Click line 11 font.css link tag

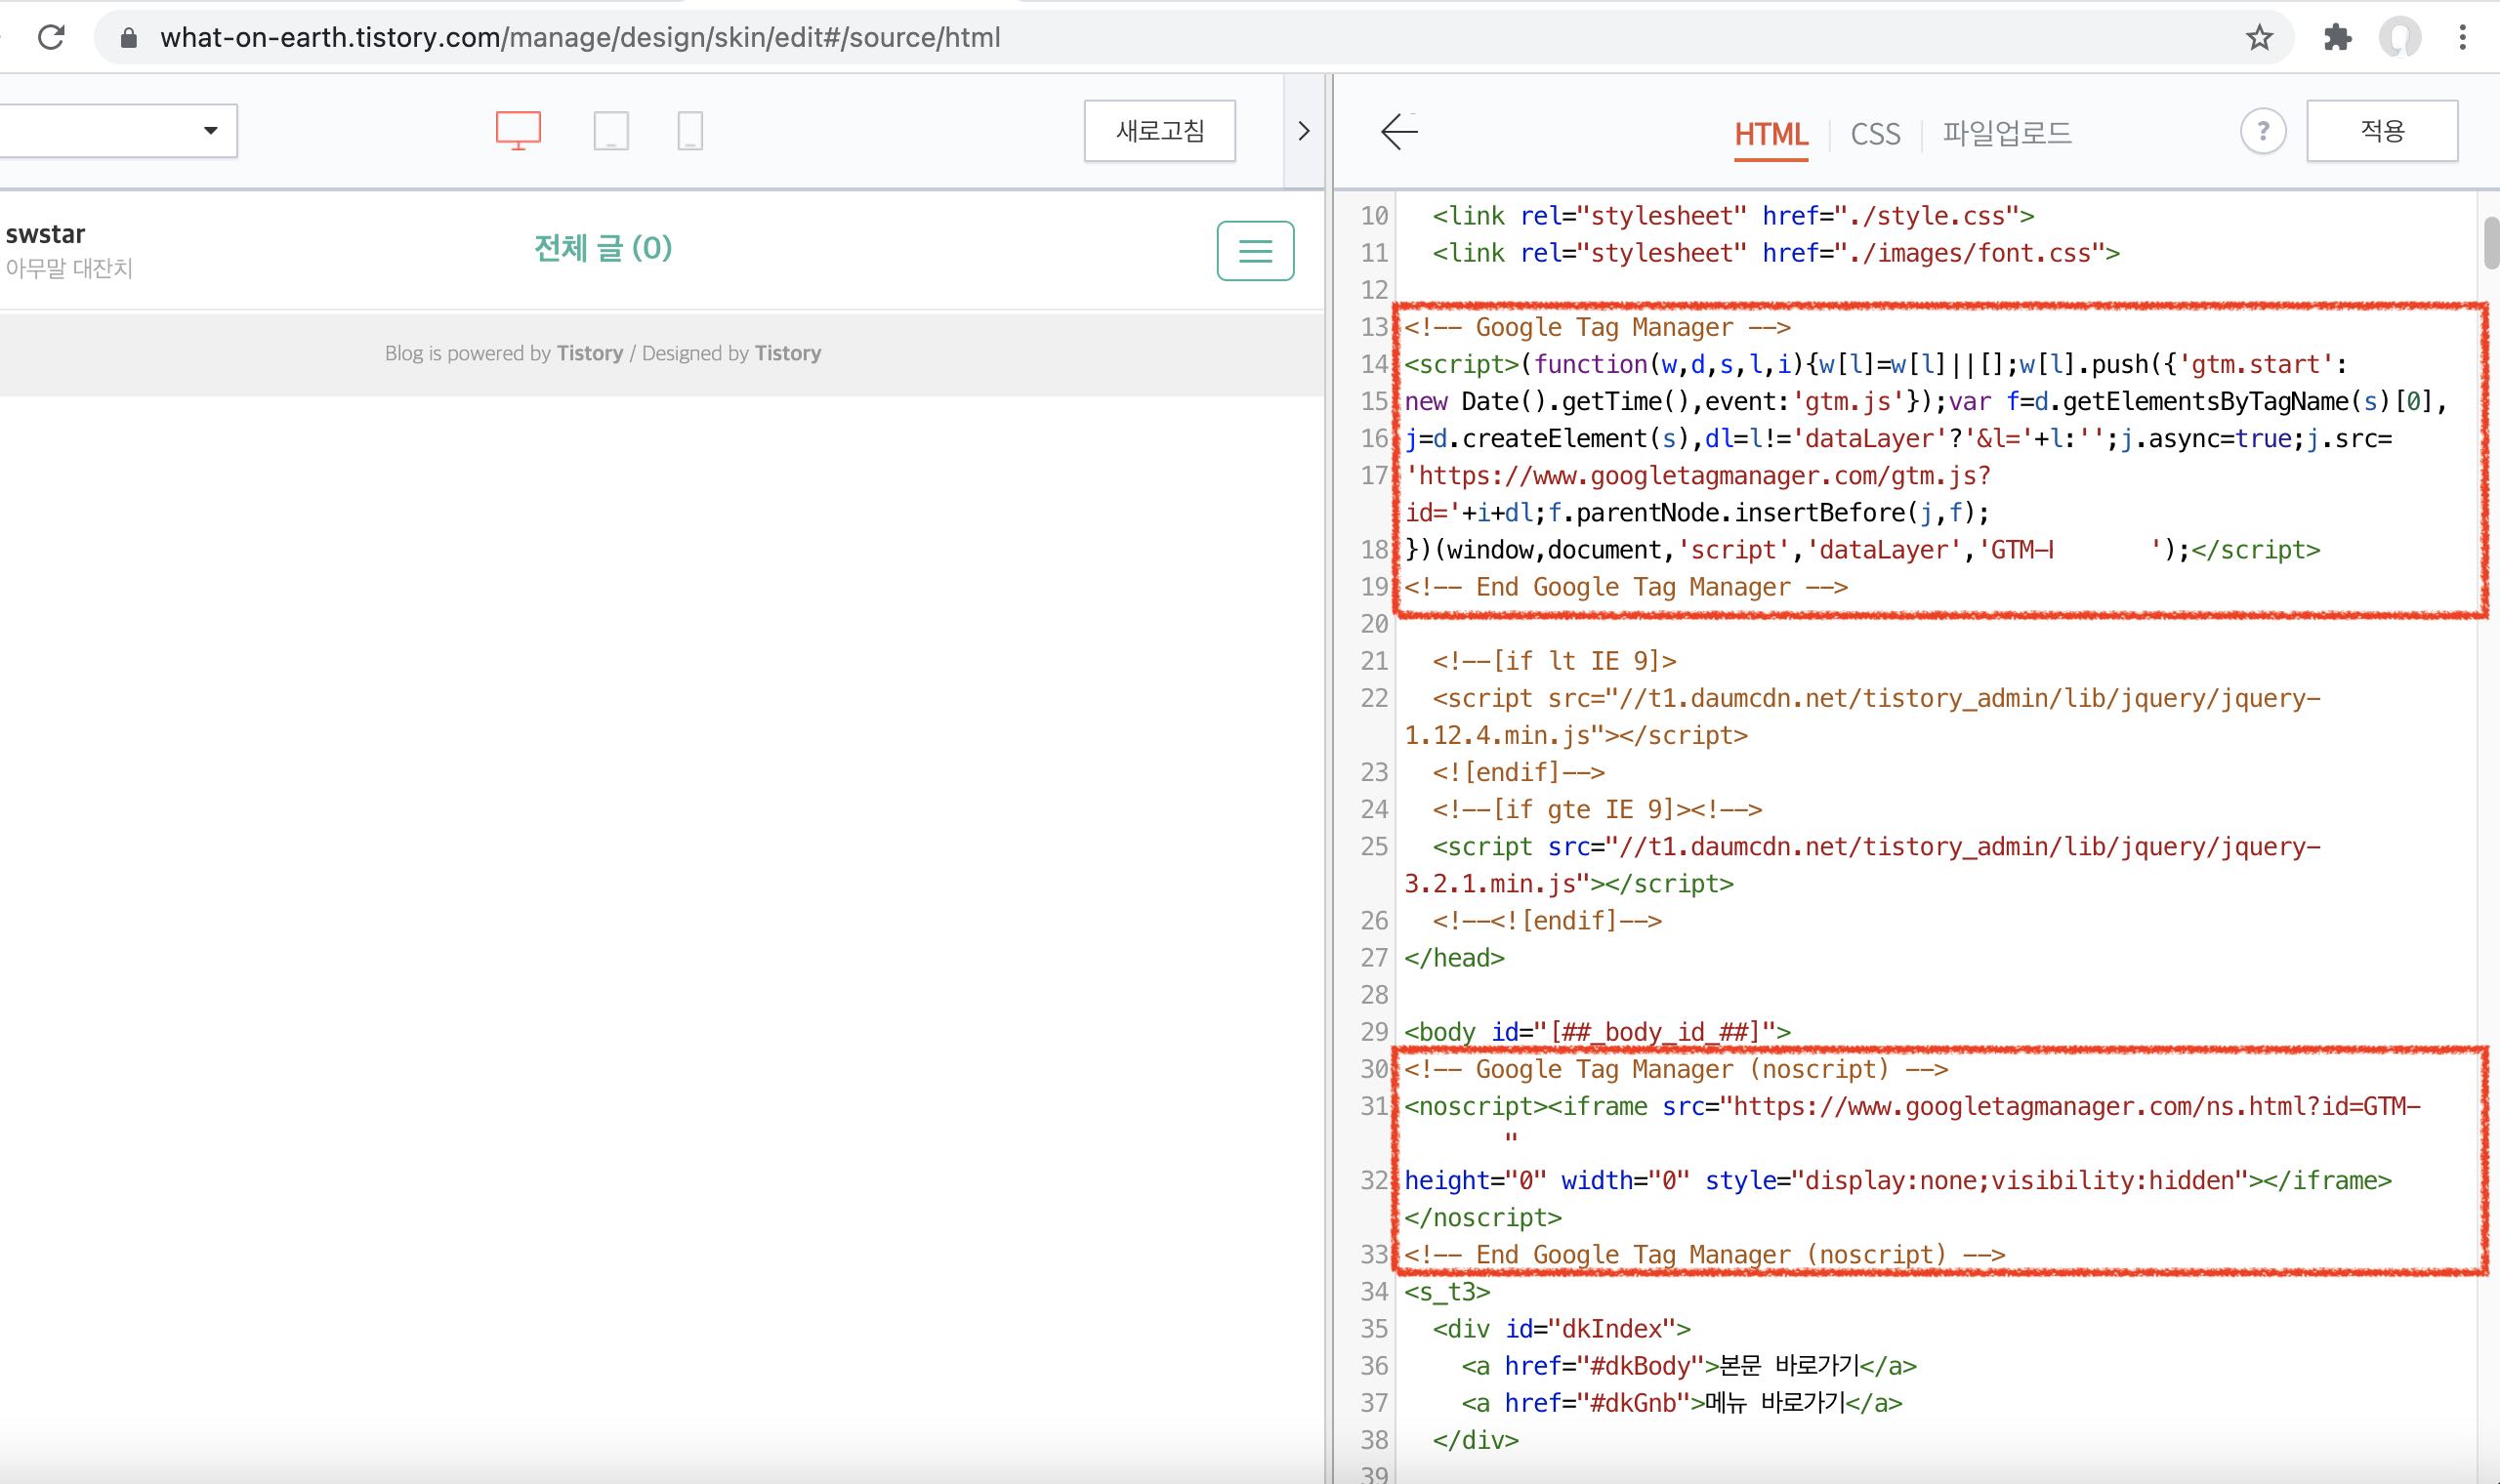1775,253
